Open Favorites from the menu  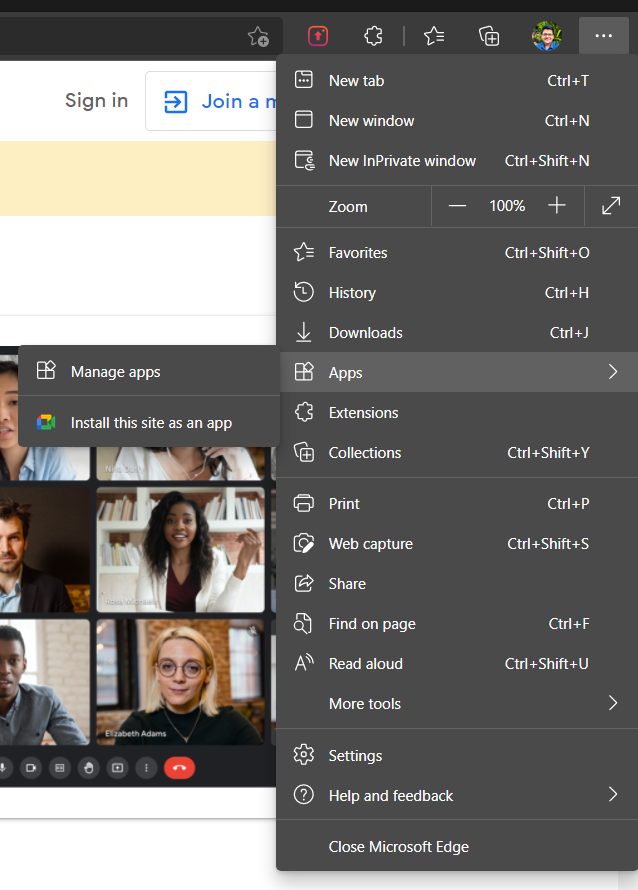coord(457,253)
